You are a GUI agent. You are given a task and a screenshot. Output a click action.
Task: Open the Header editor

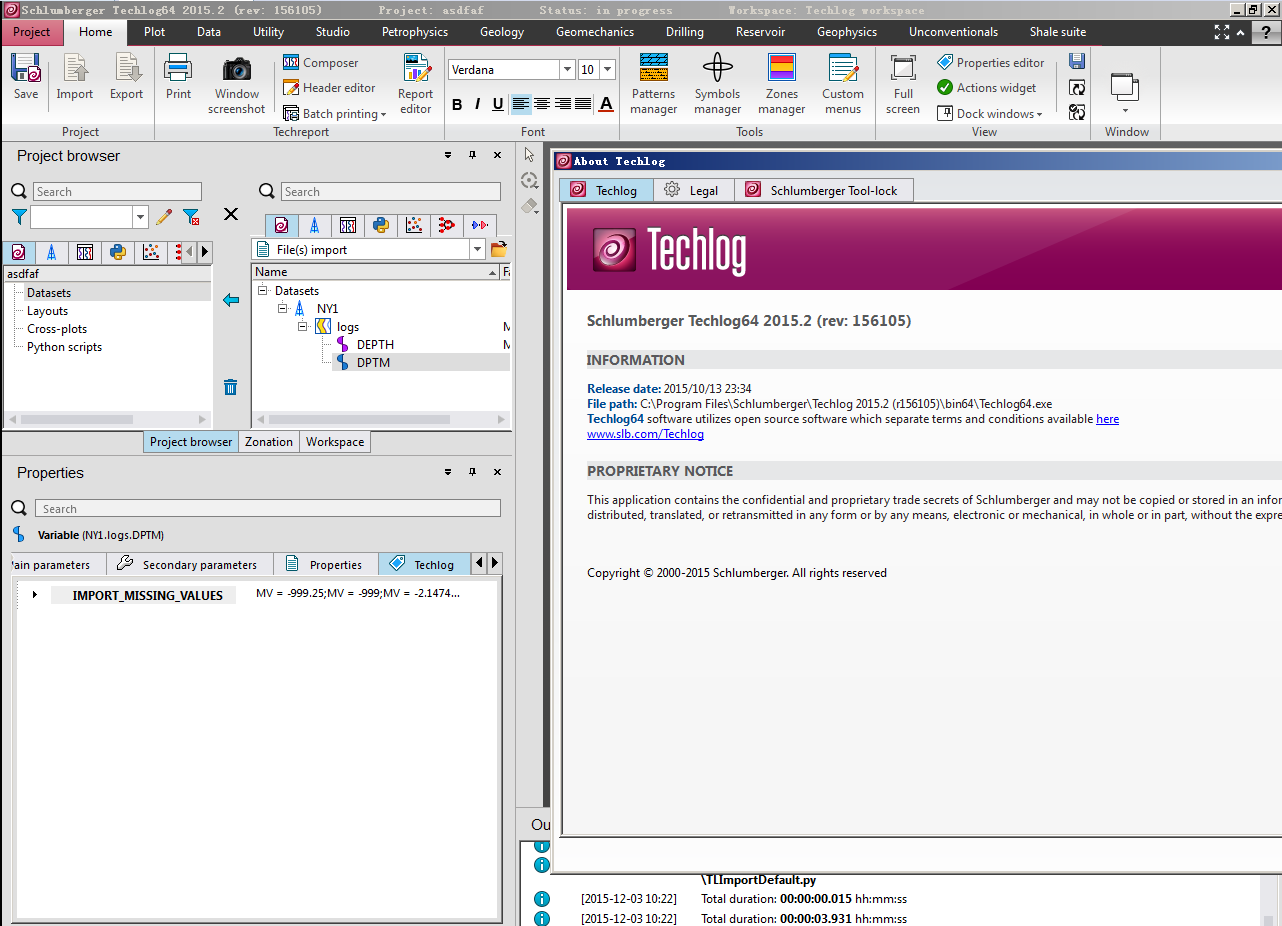(x=329, y=88)
